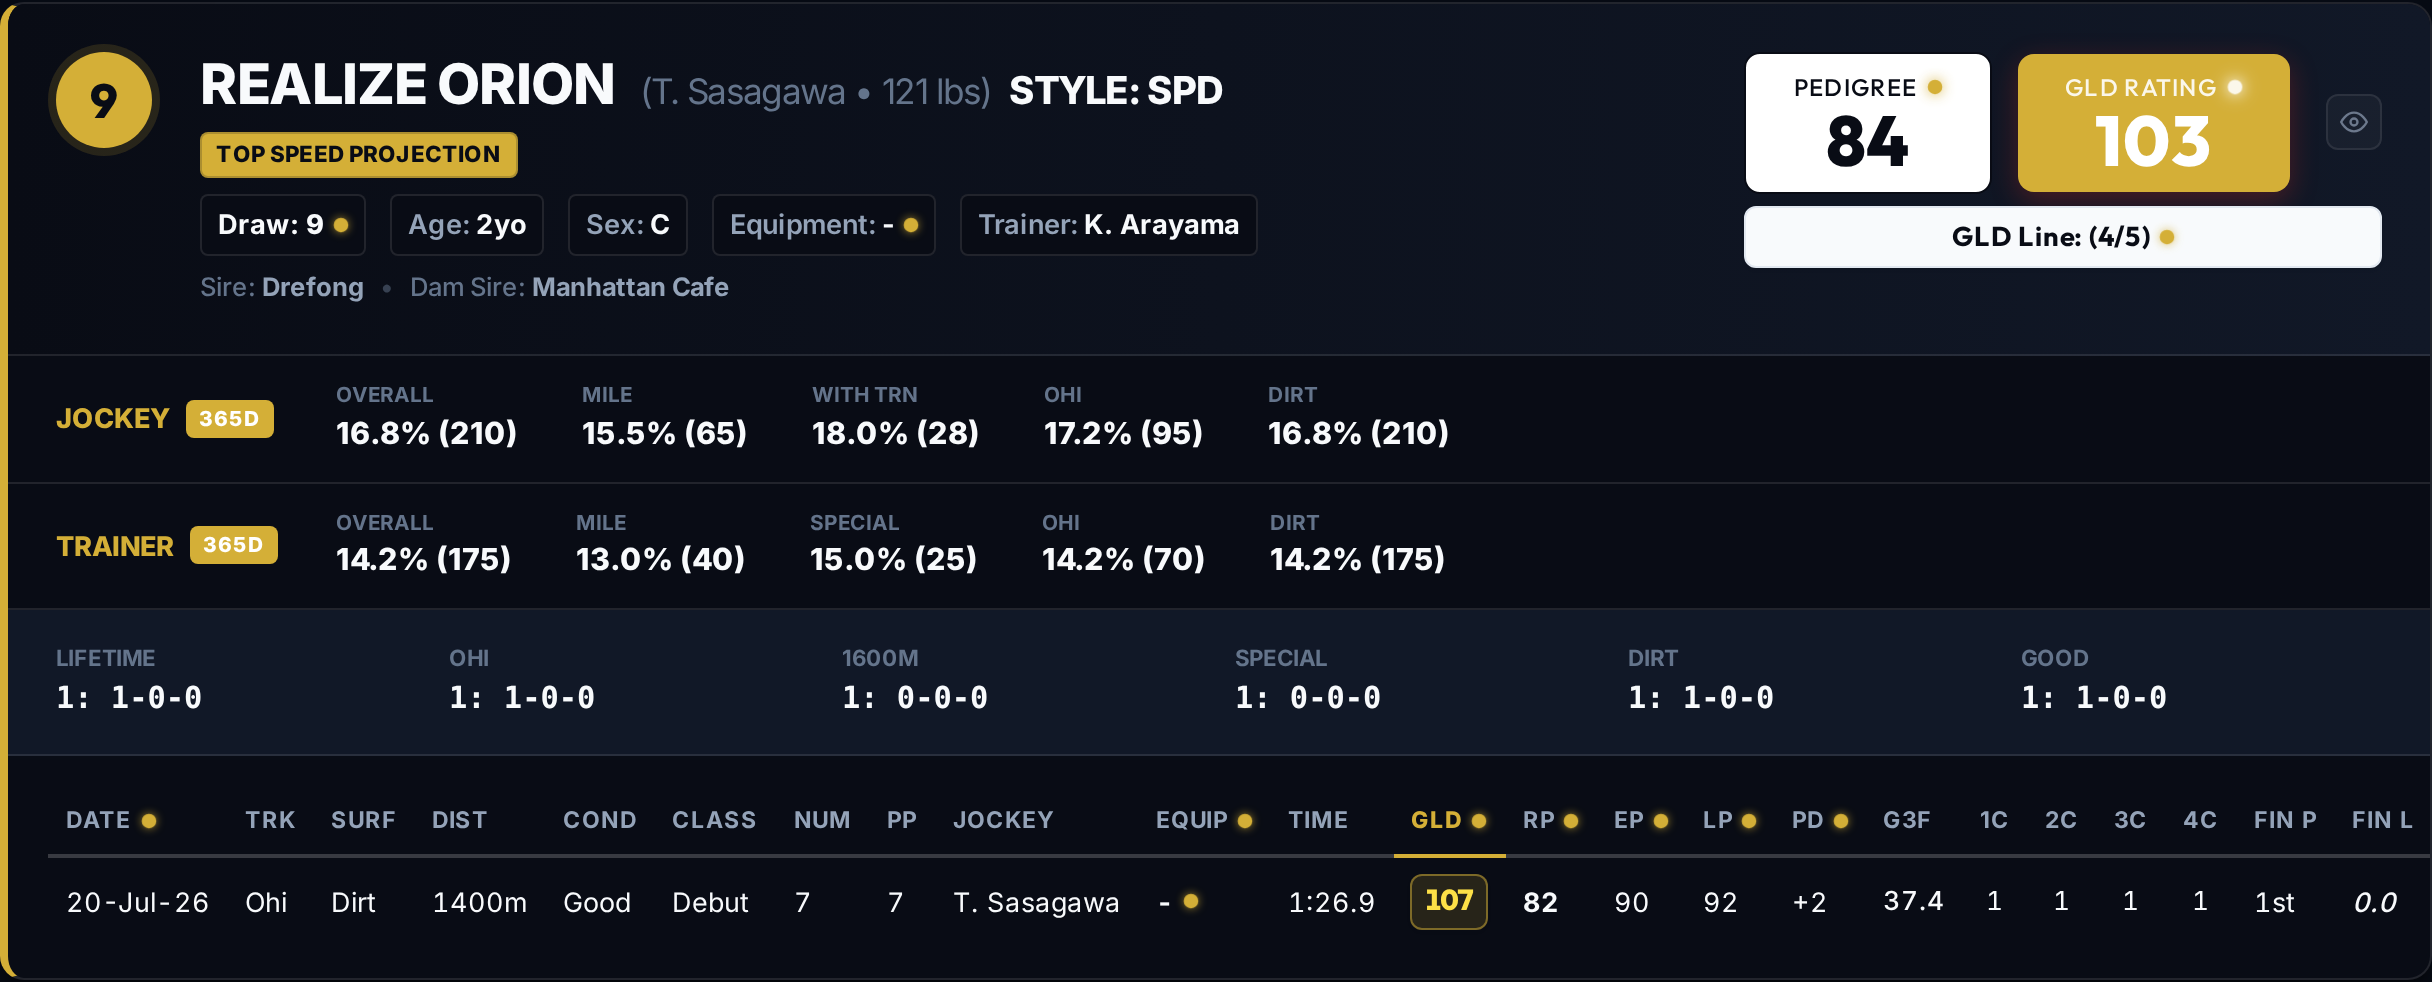Click the info dot next to PD header
The image size is (2432, 982).
(1841, 821)
